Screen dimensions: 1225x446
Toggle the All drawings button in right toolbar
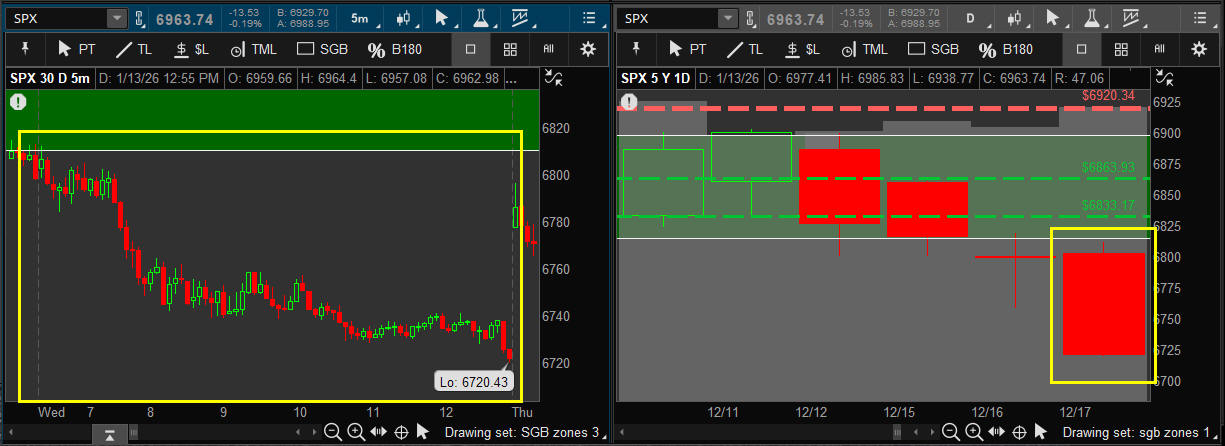coord(1160,49)
